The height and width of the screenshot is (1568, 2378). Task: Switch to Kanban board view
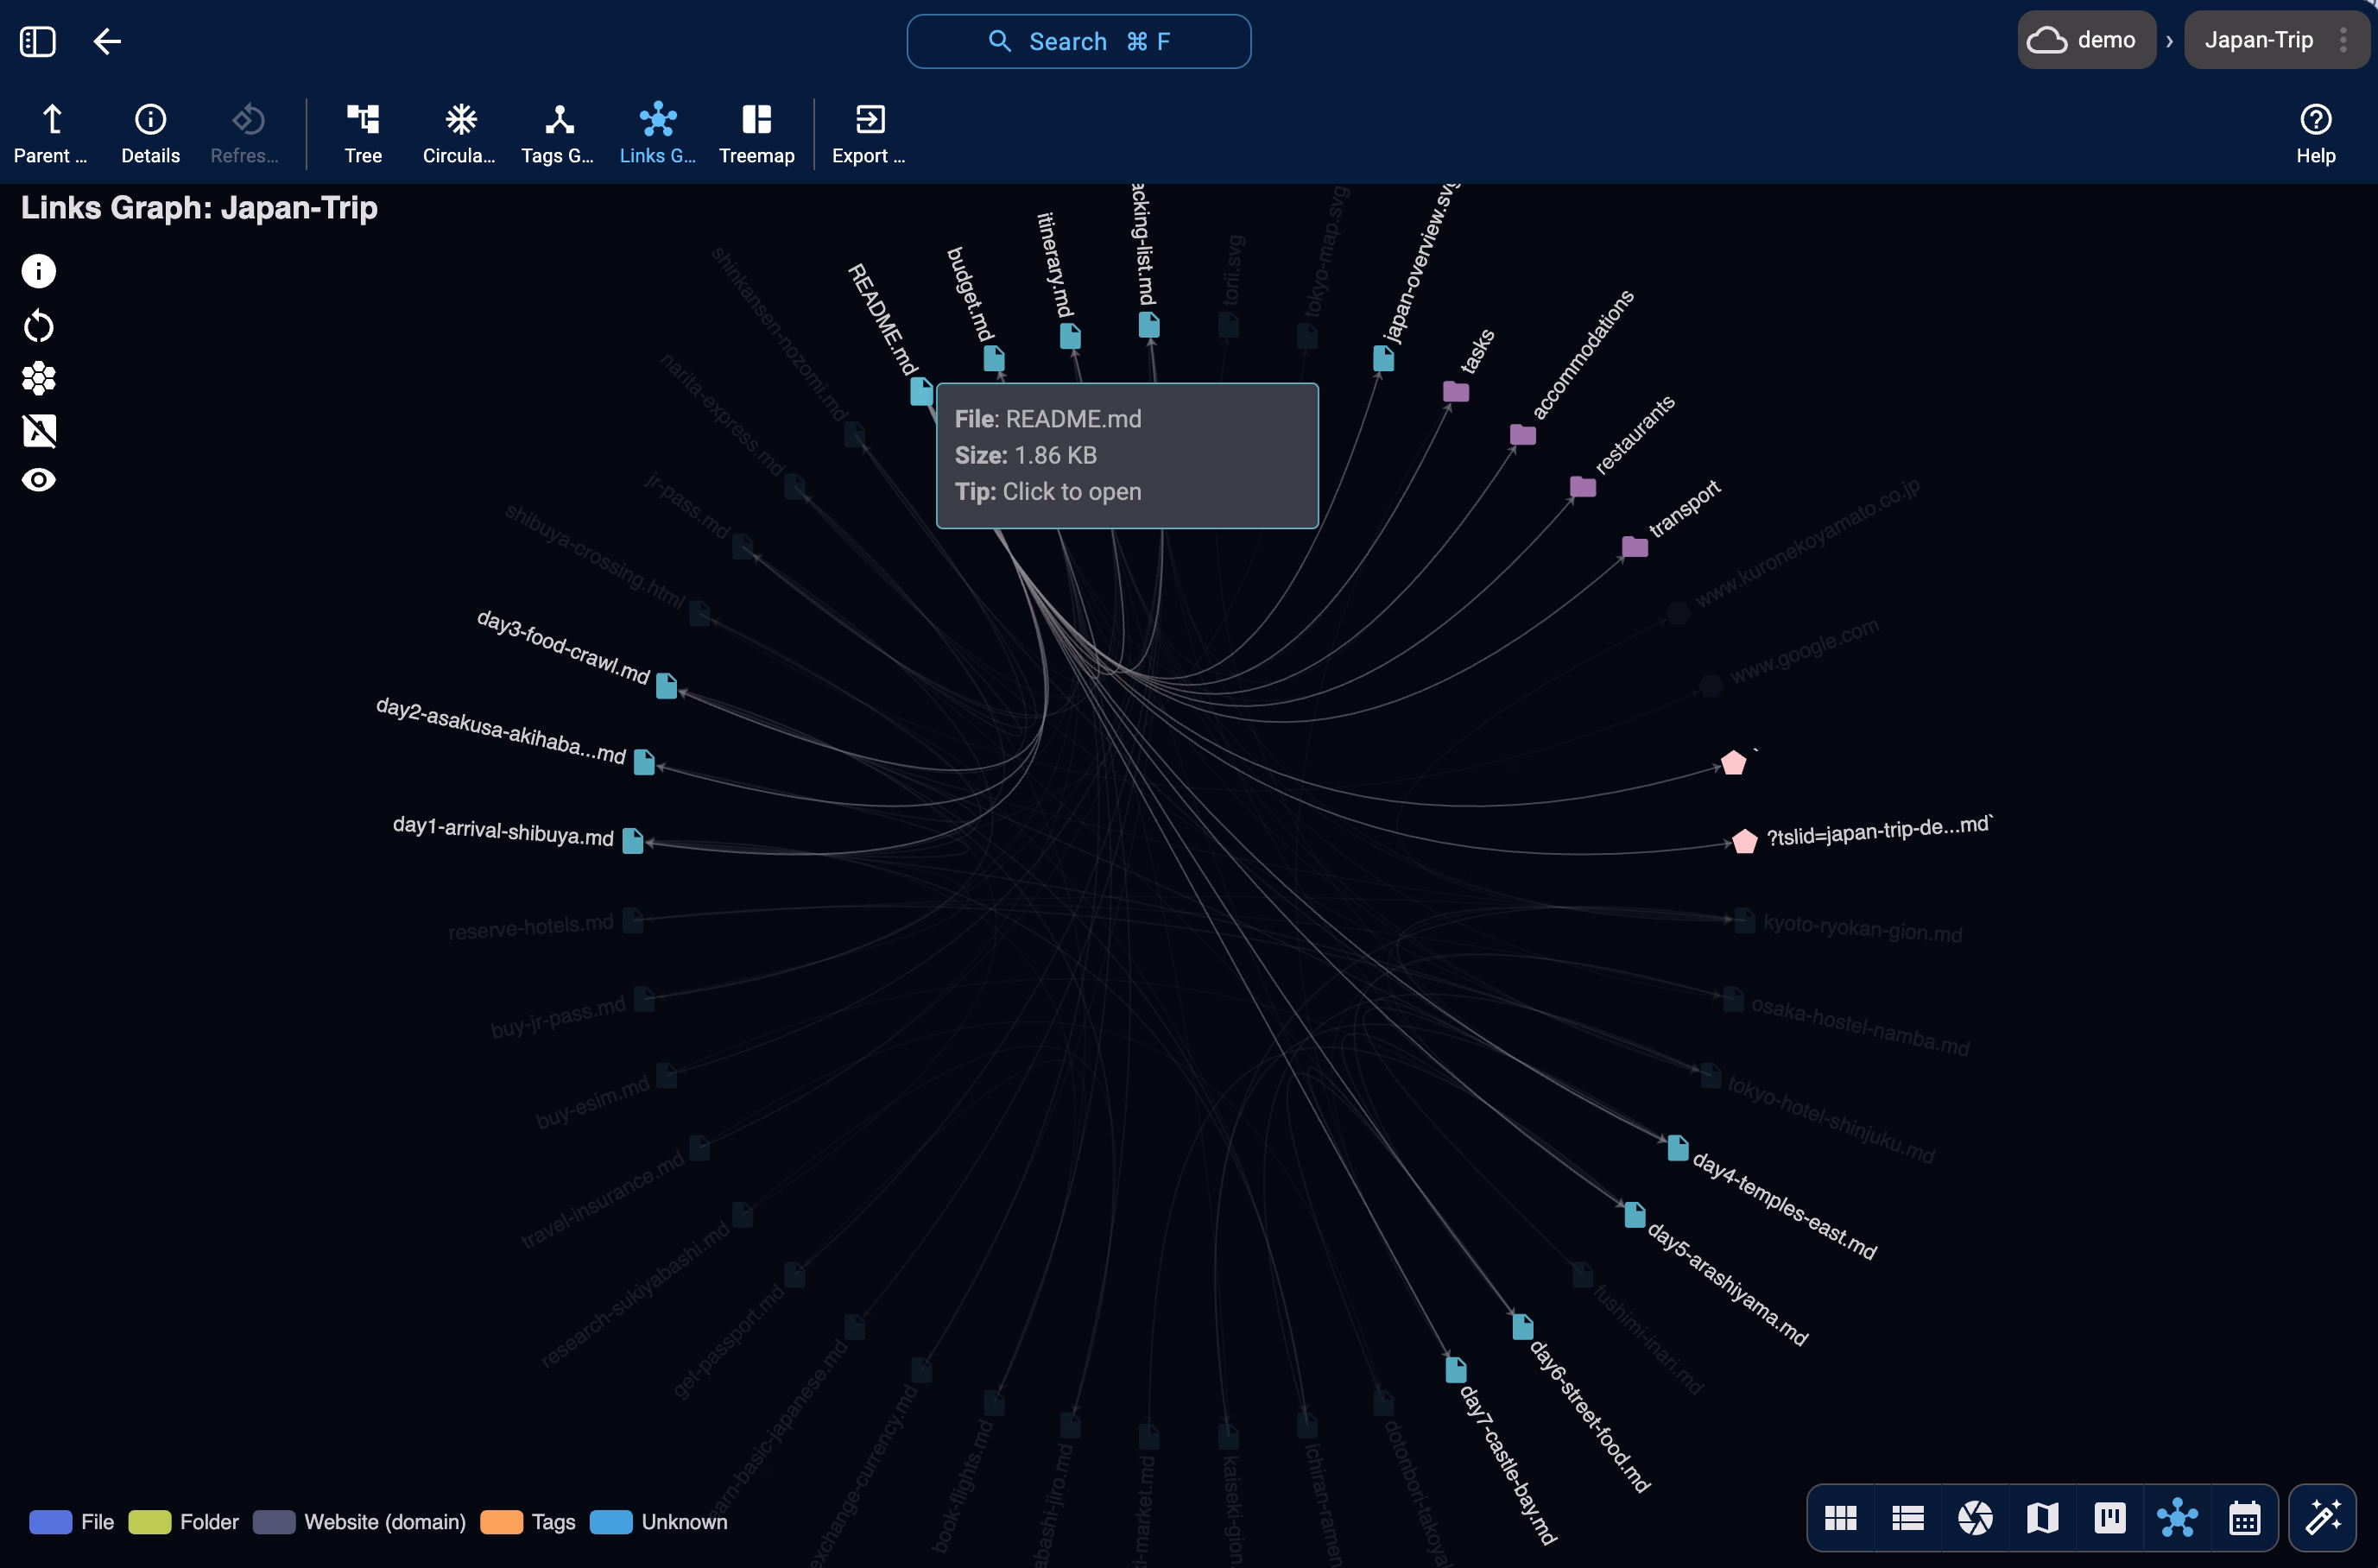2110,1517
